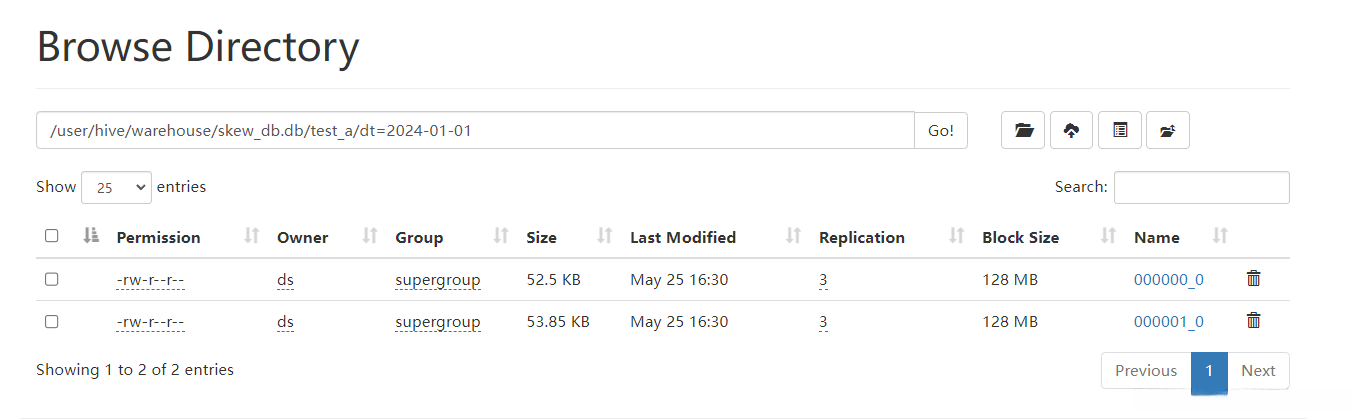Toggle the select-all header checkbox
Viewport: 1364px width, 420px height.
(52, 236)
